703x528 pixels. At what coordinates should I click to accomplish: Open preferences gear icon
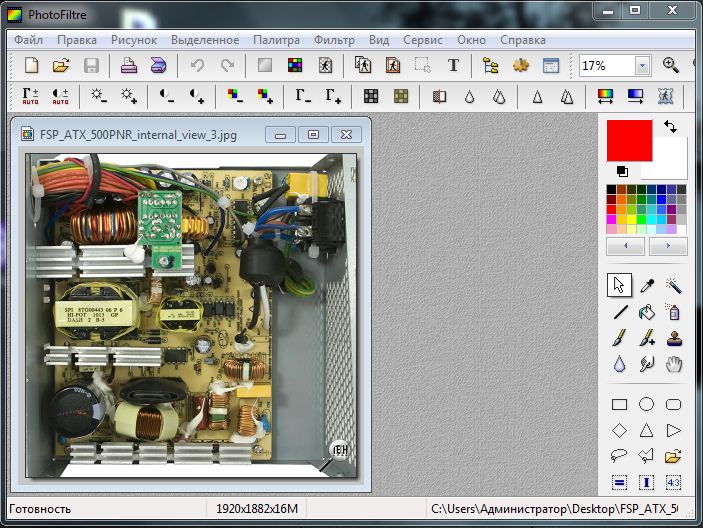pos(521,65)
